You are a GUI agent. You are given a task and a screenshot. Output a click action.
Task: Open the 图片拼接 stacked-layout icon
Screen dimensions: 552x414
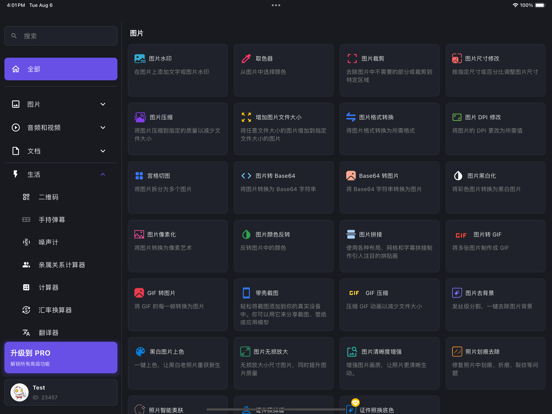click(x=351, y=234)
